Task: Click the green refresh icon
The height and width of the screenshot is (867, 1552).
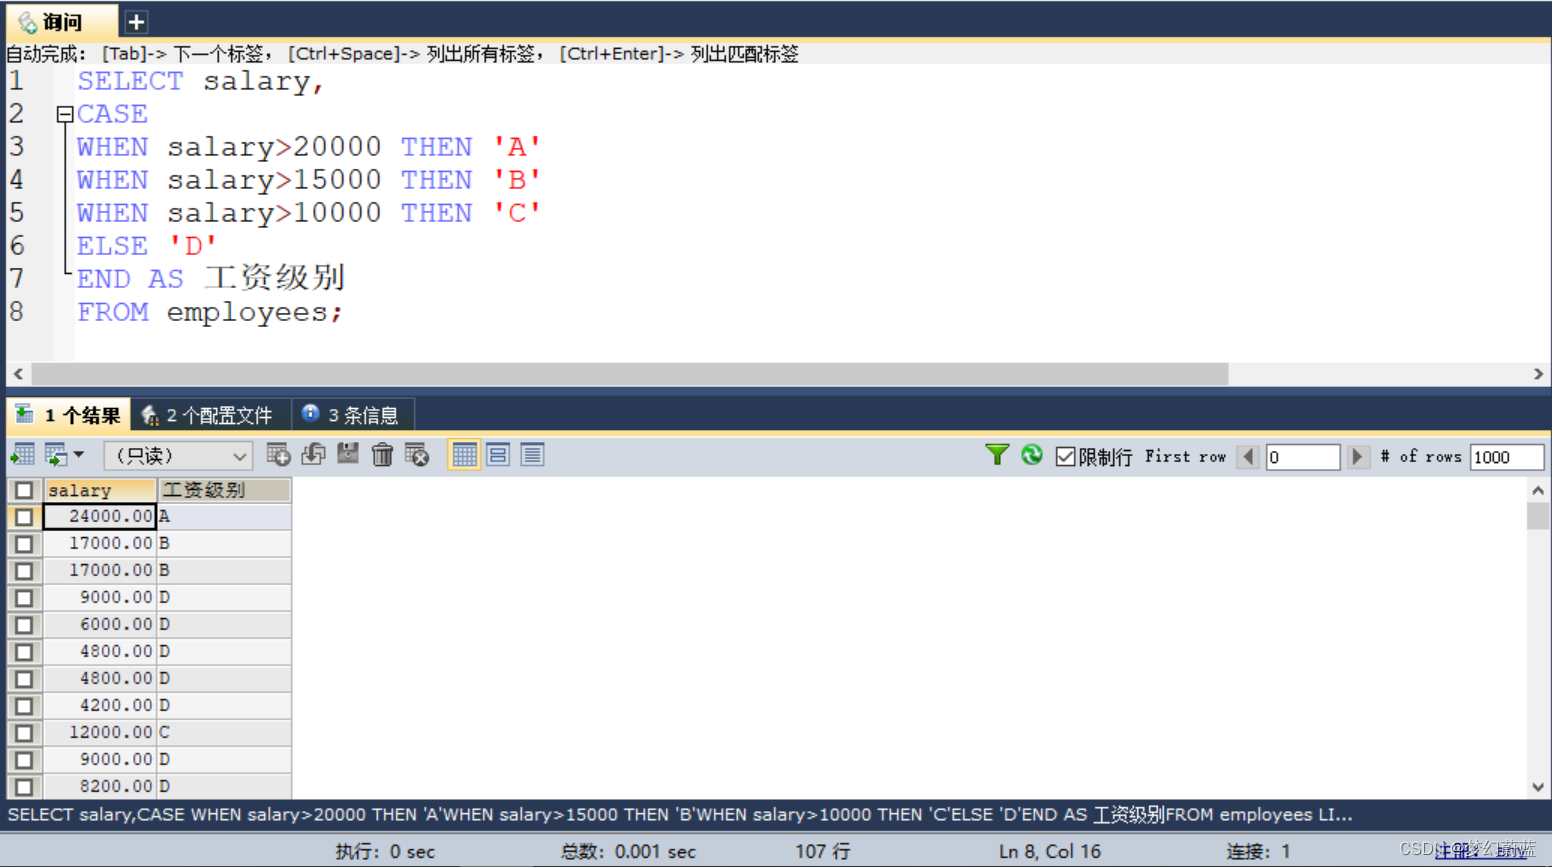Action: [x=1032, y=455]
